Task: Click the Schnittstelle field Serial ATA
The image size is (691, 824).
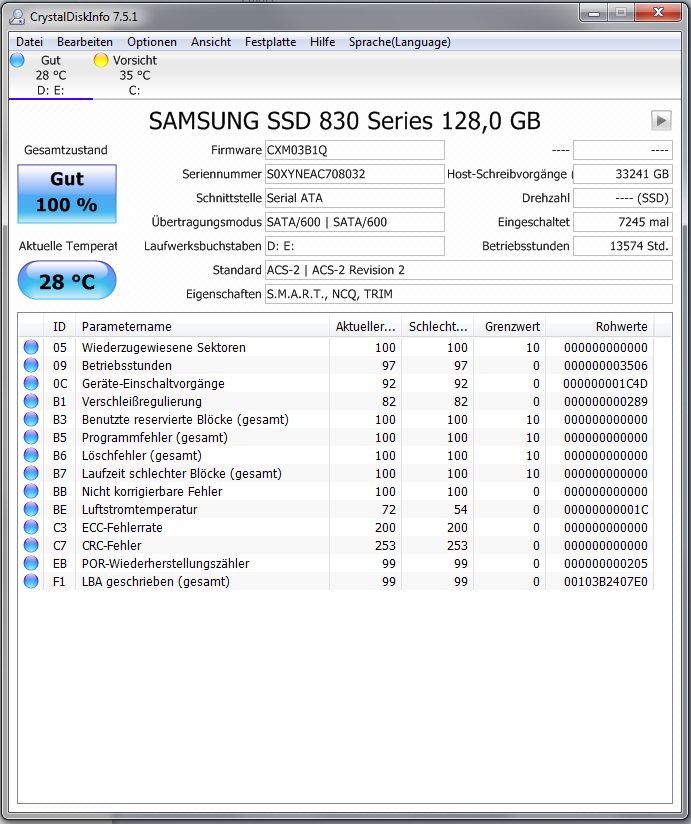Action: point(355,198)
